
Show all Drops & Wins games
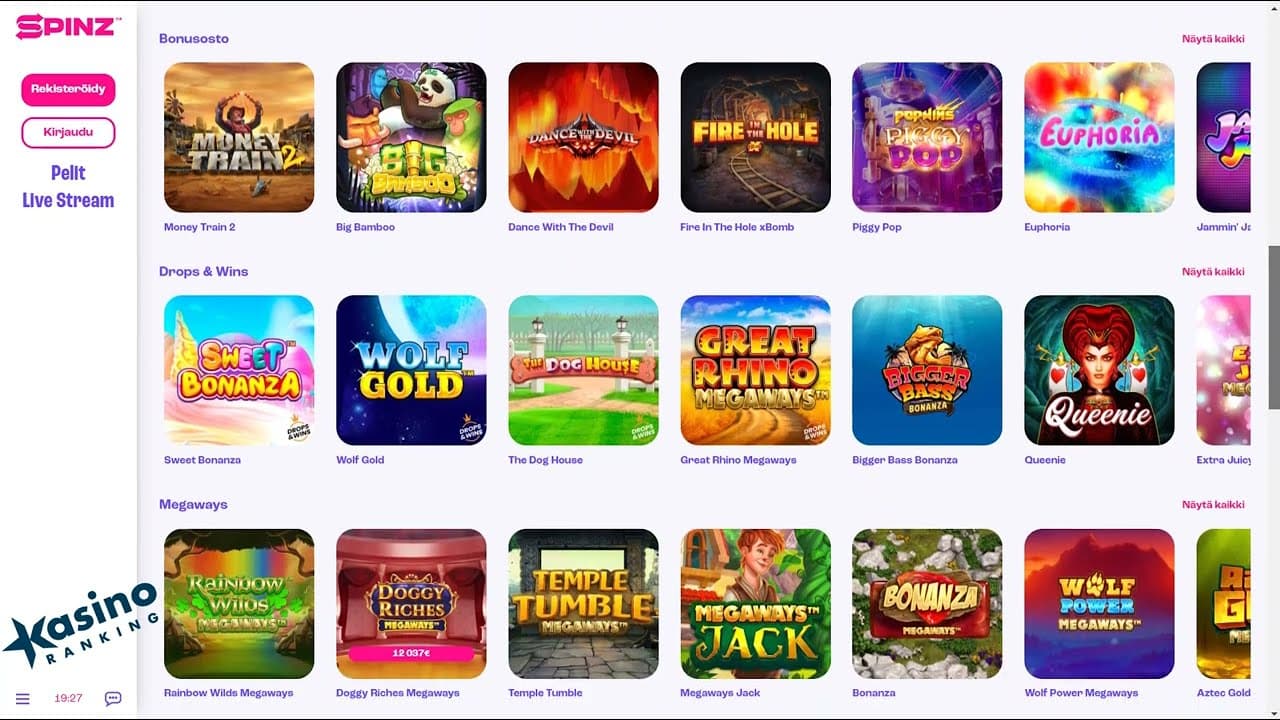[1213, 272]
